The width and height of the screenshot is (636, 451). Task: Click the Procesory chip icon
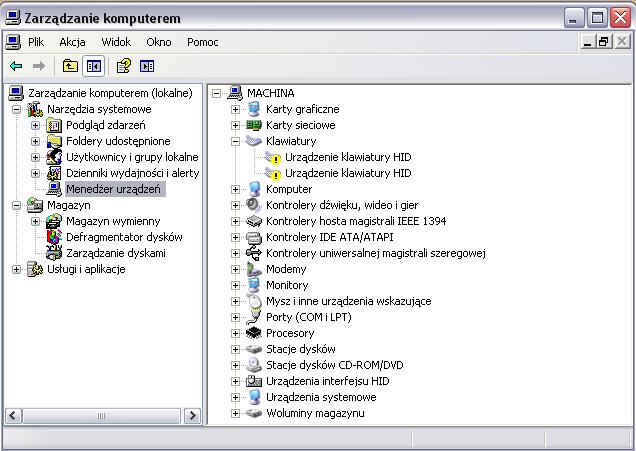[254, 333]
